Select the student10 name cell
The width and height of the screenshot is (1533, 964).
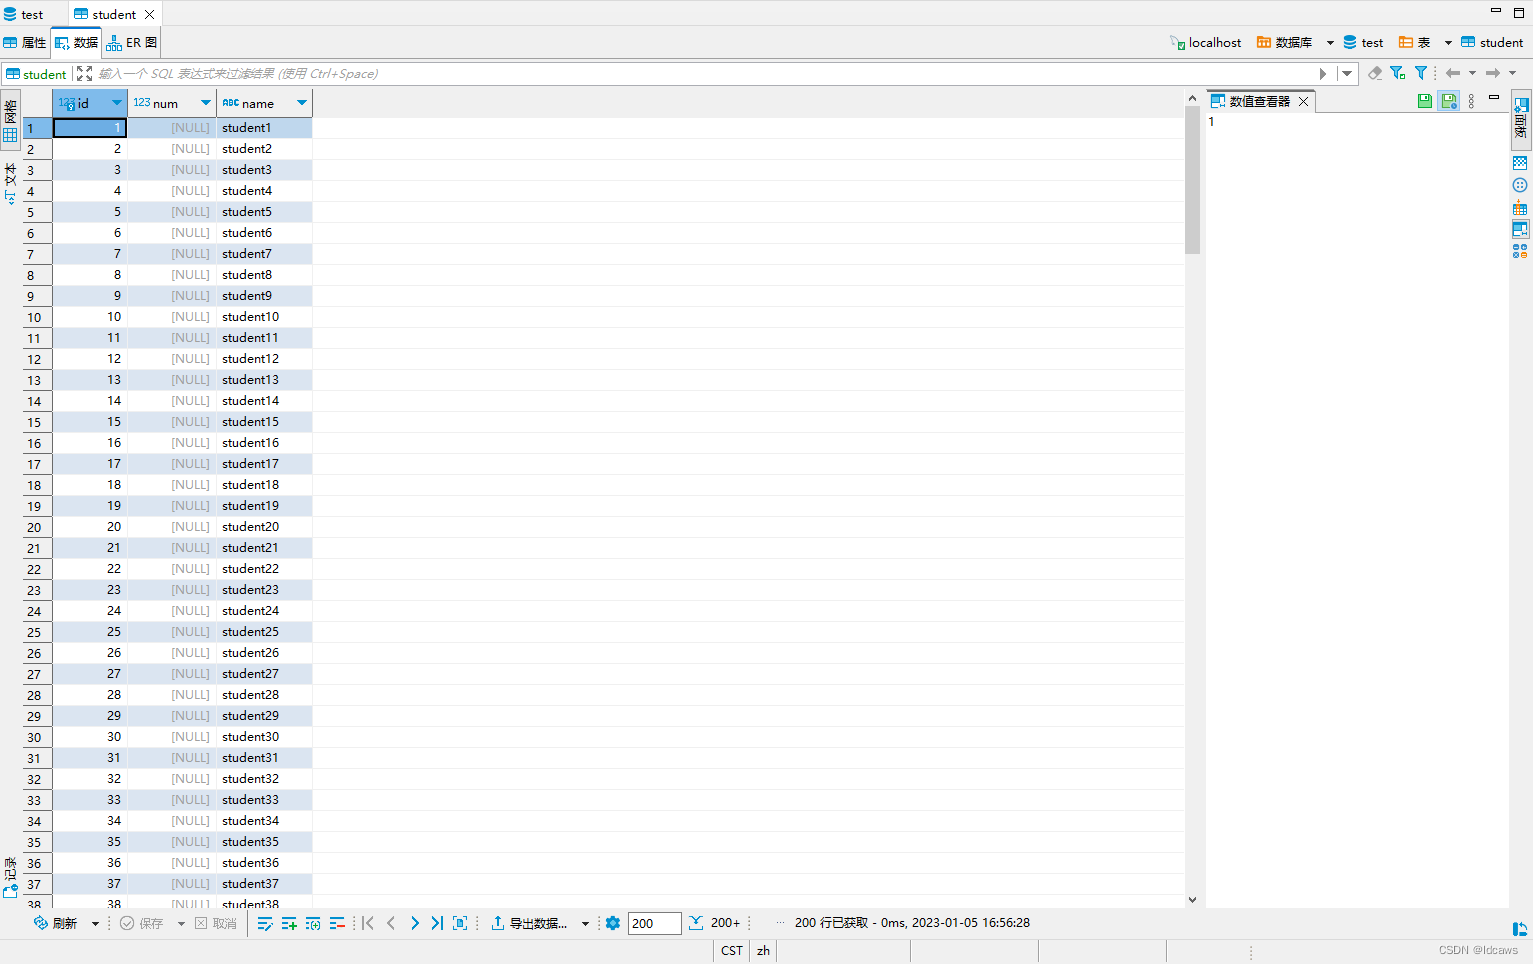click(x=264, y=317)
